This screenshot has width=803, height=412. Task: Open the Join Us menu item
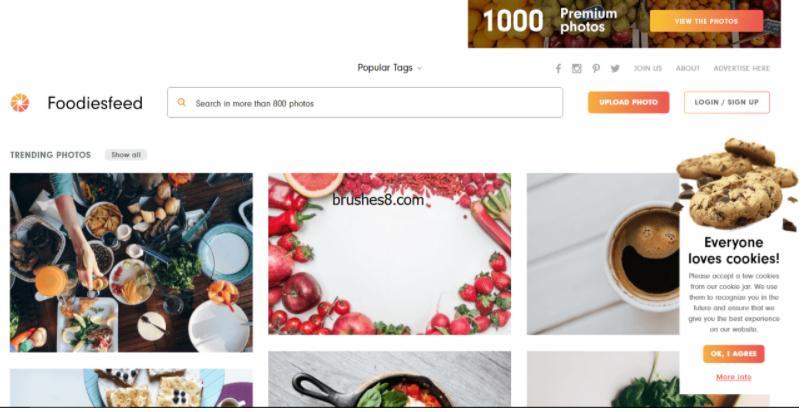pyautogui.click(x=648, y=68)
